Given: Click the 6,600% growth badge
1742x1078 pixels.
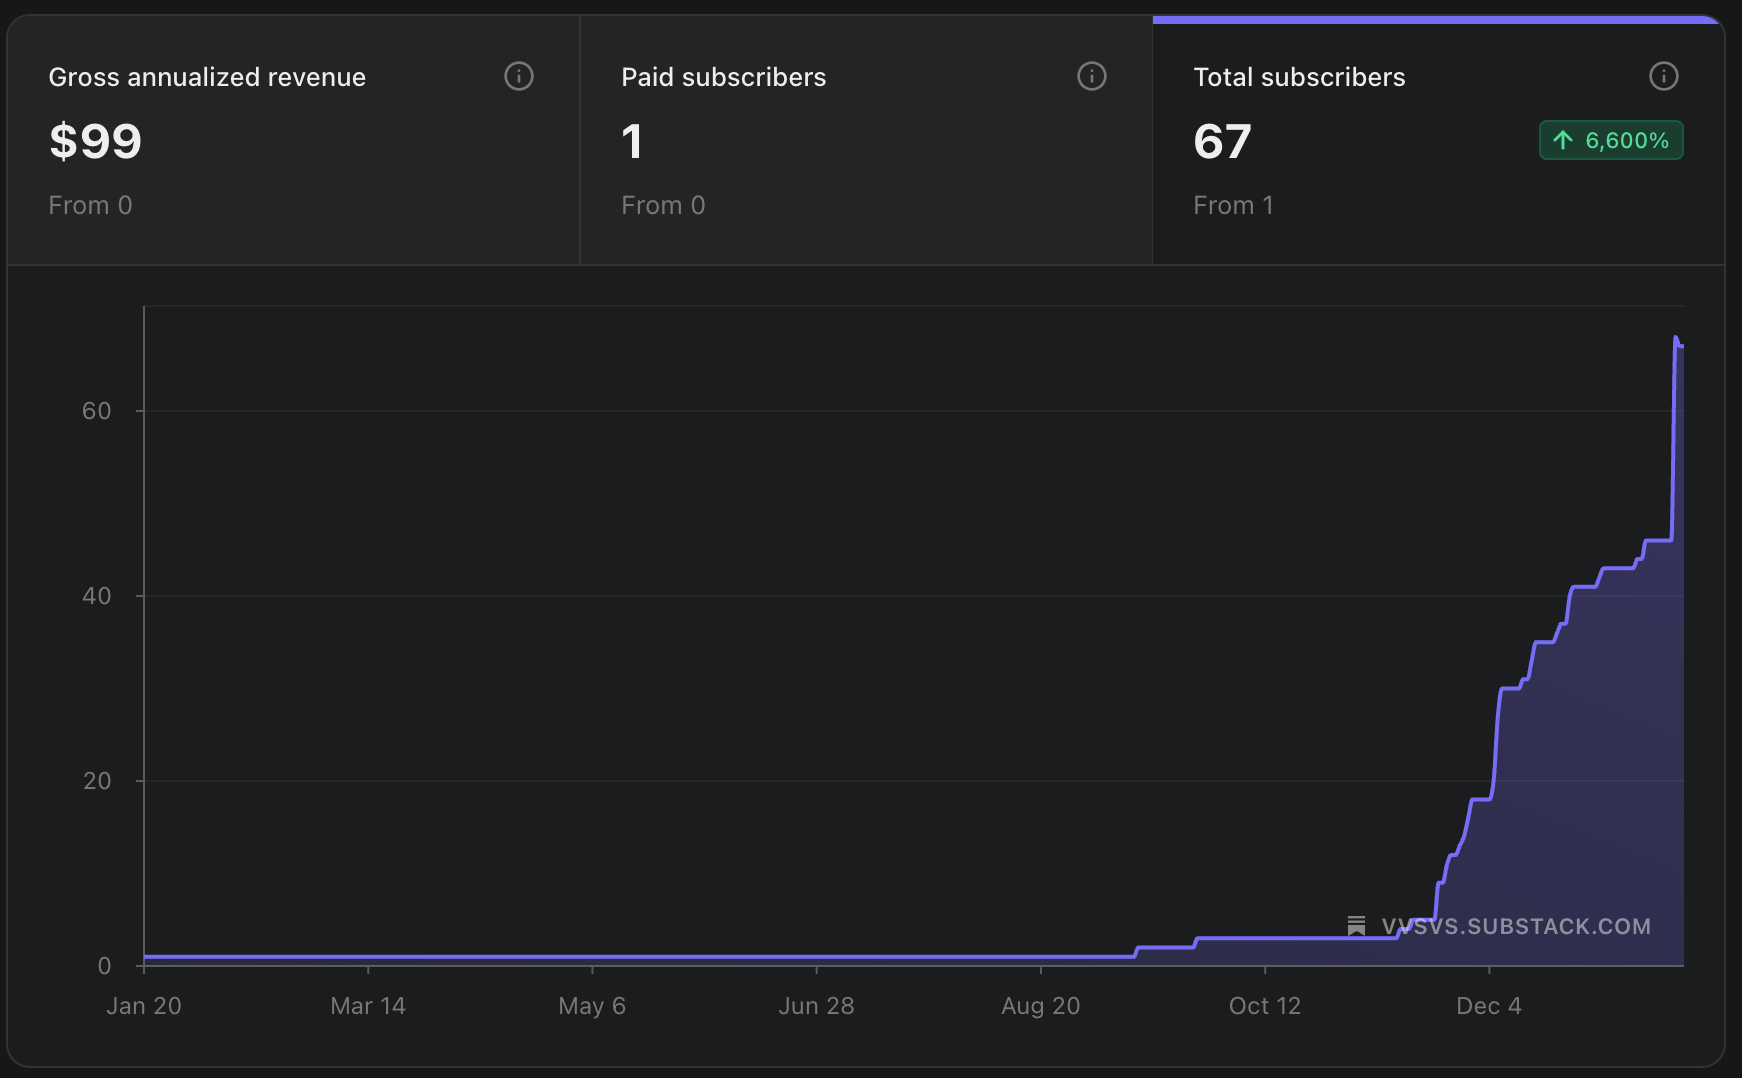Looking at the screenshot, I should [x=1611, y=140].
